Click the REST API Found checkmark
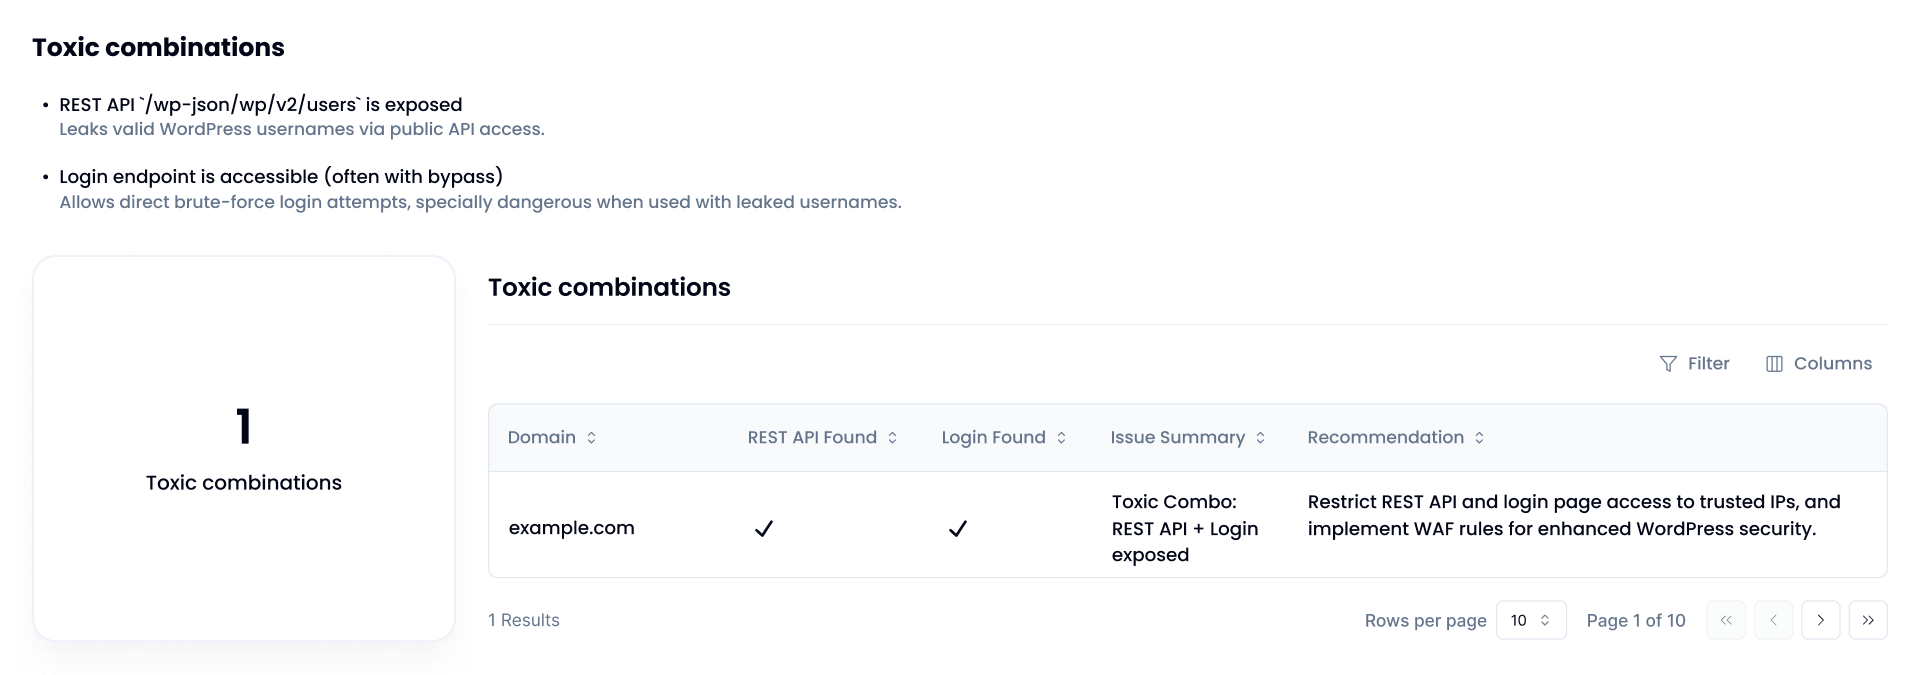Viewport: 1920px width, 675px height. click(764, 528)
